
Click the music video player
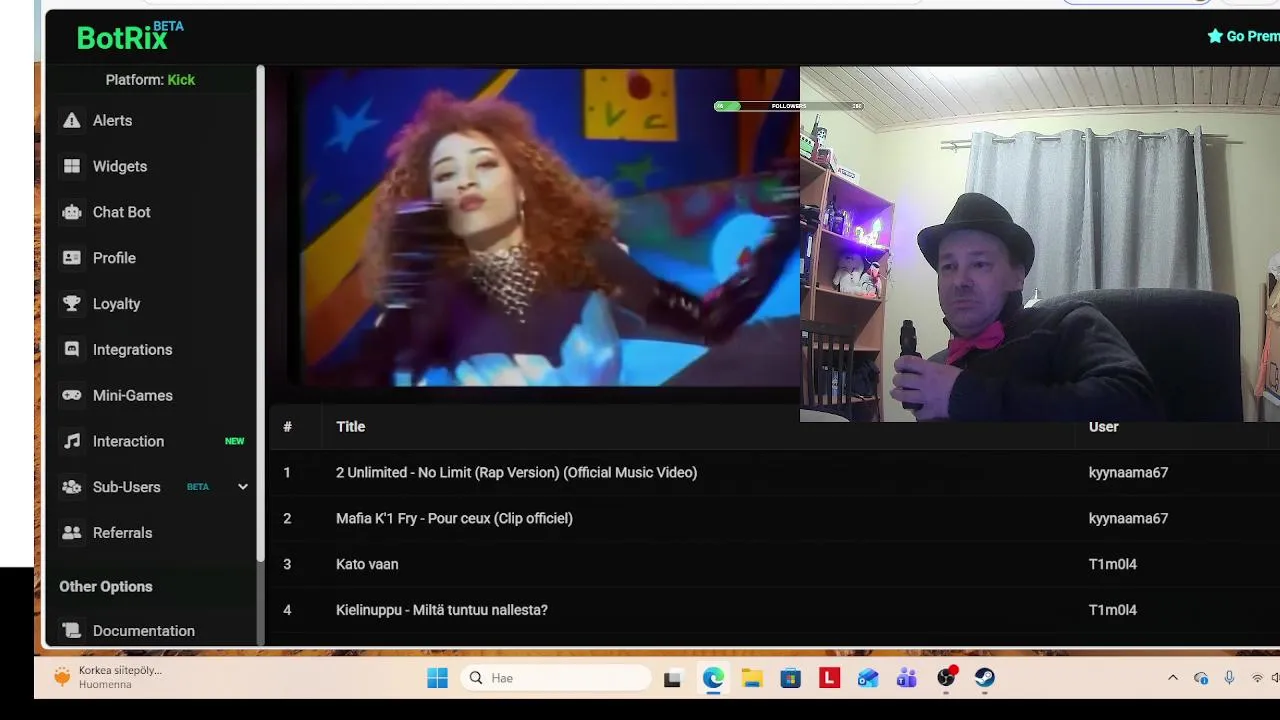tap(533, 227)
